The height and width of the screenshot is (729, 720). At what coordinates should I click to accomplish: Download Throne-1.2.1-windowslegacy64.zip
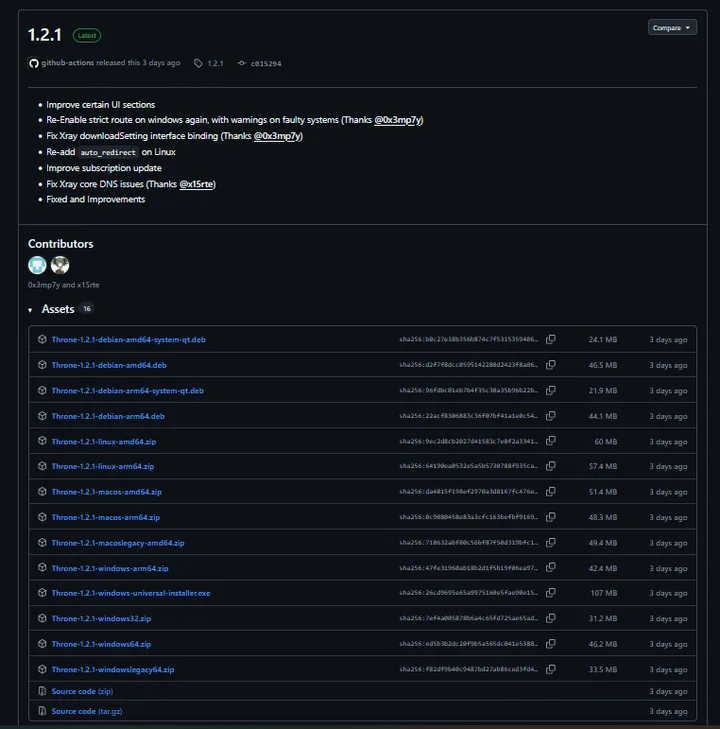[x=113, y=670]
